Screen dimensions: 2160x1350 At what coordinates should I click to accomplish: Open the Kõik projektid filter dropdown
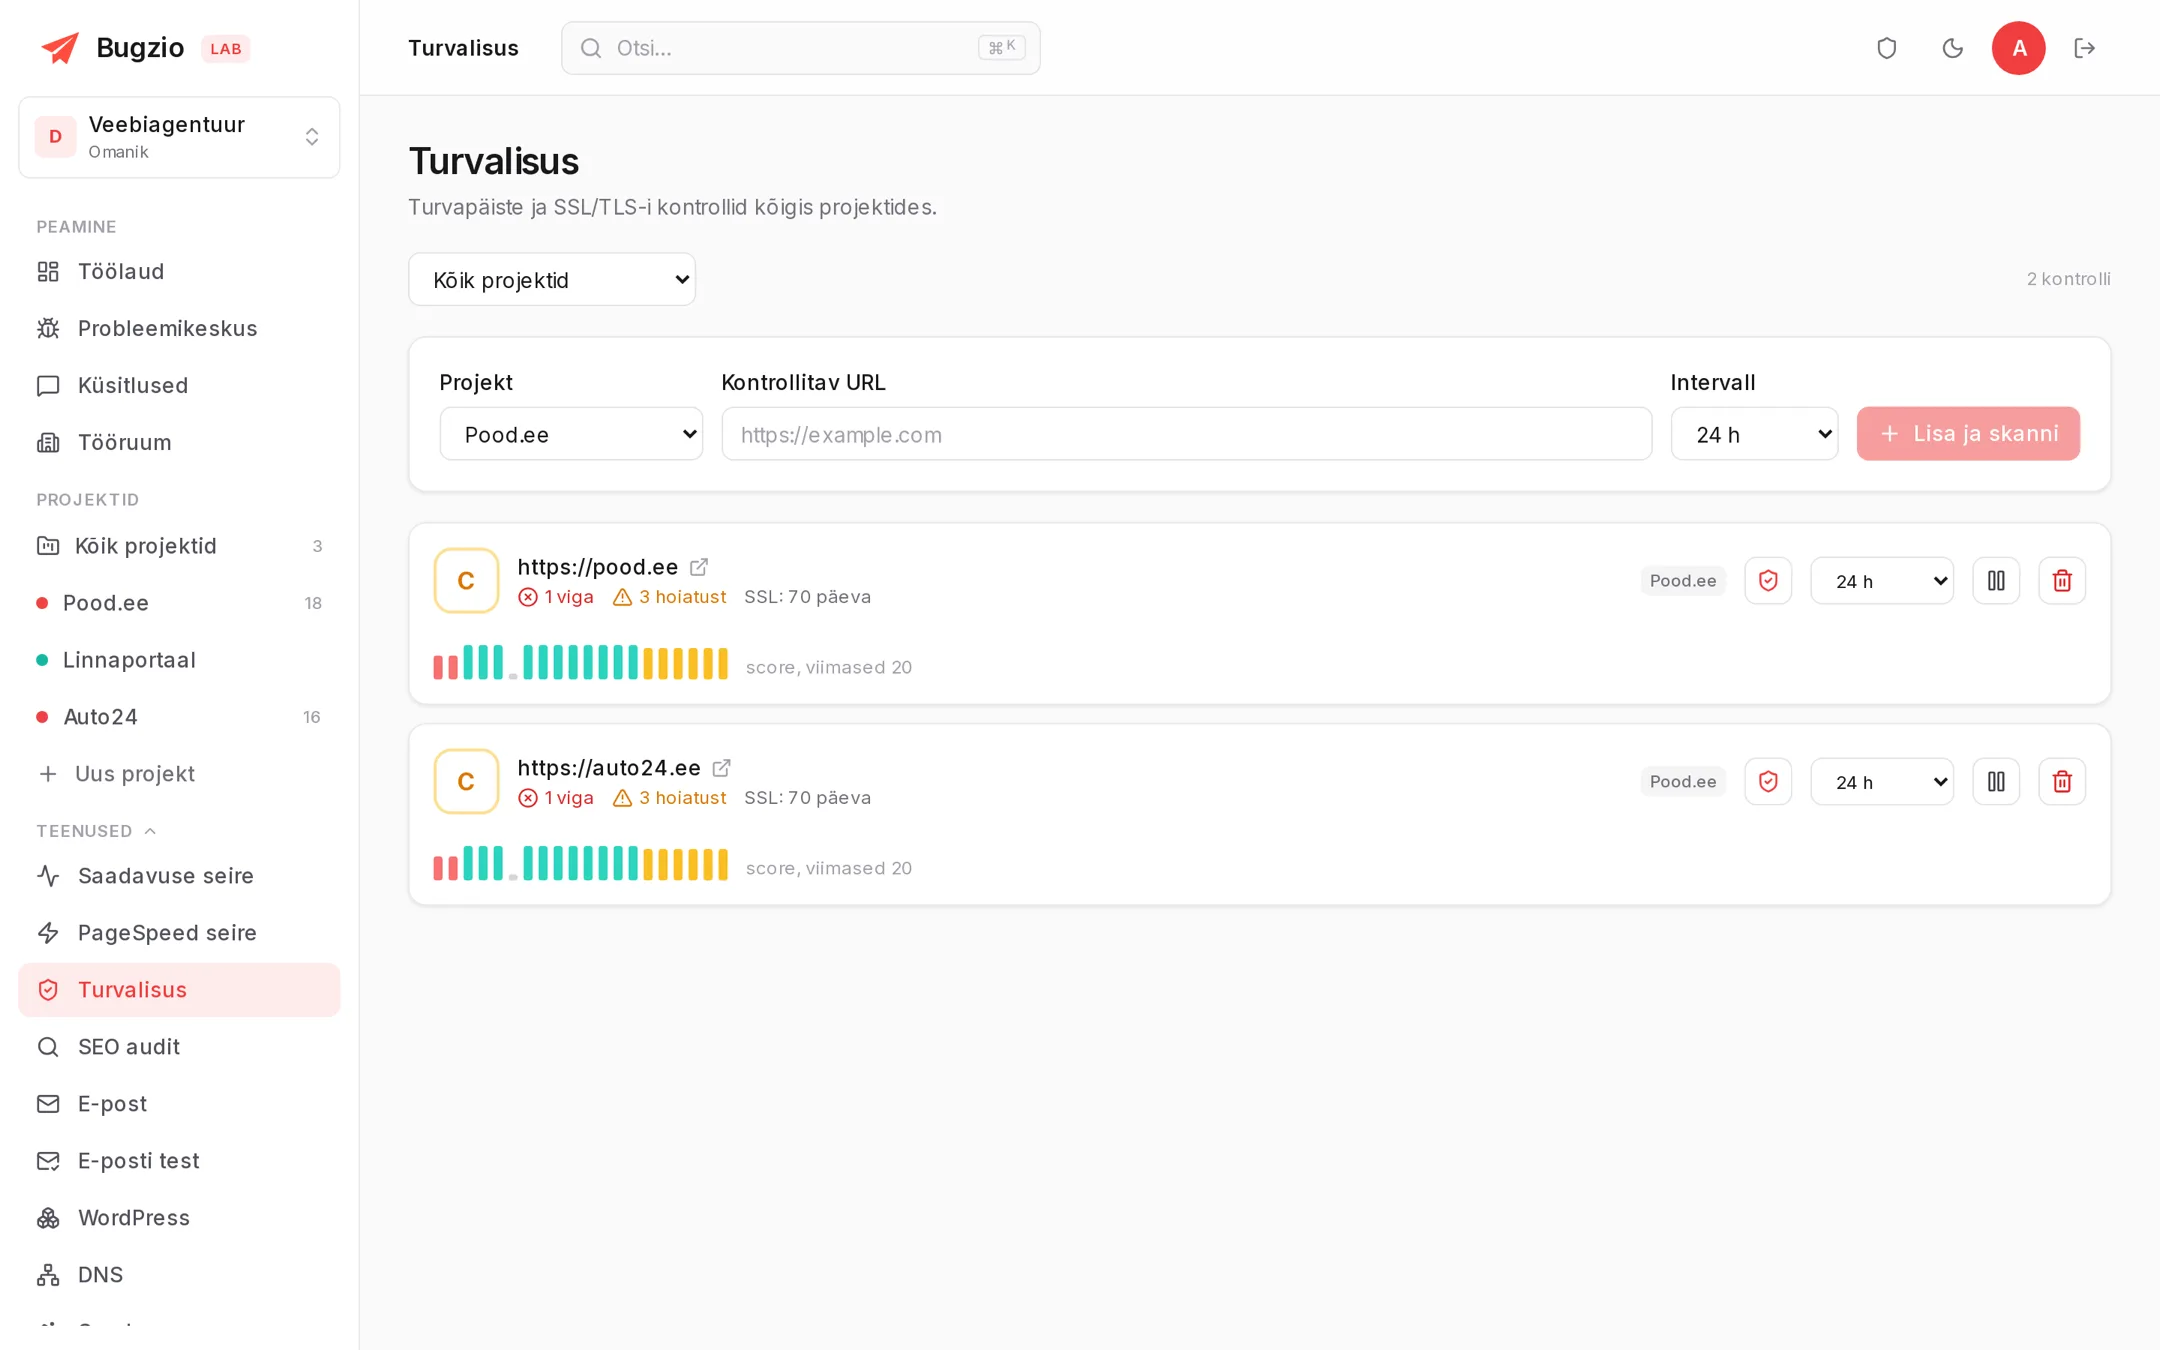[x=552, y=279]
